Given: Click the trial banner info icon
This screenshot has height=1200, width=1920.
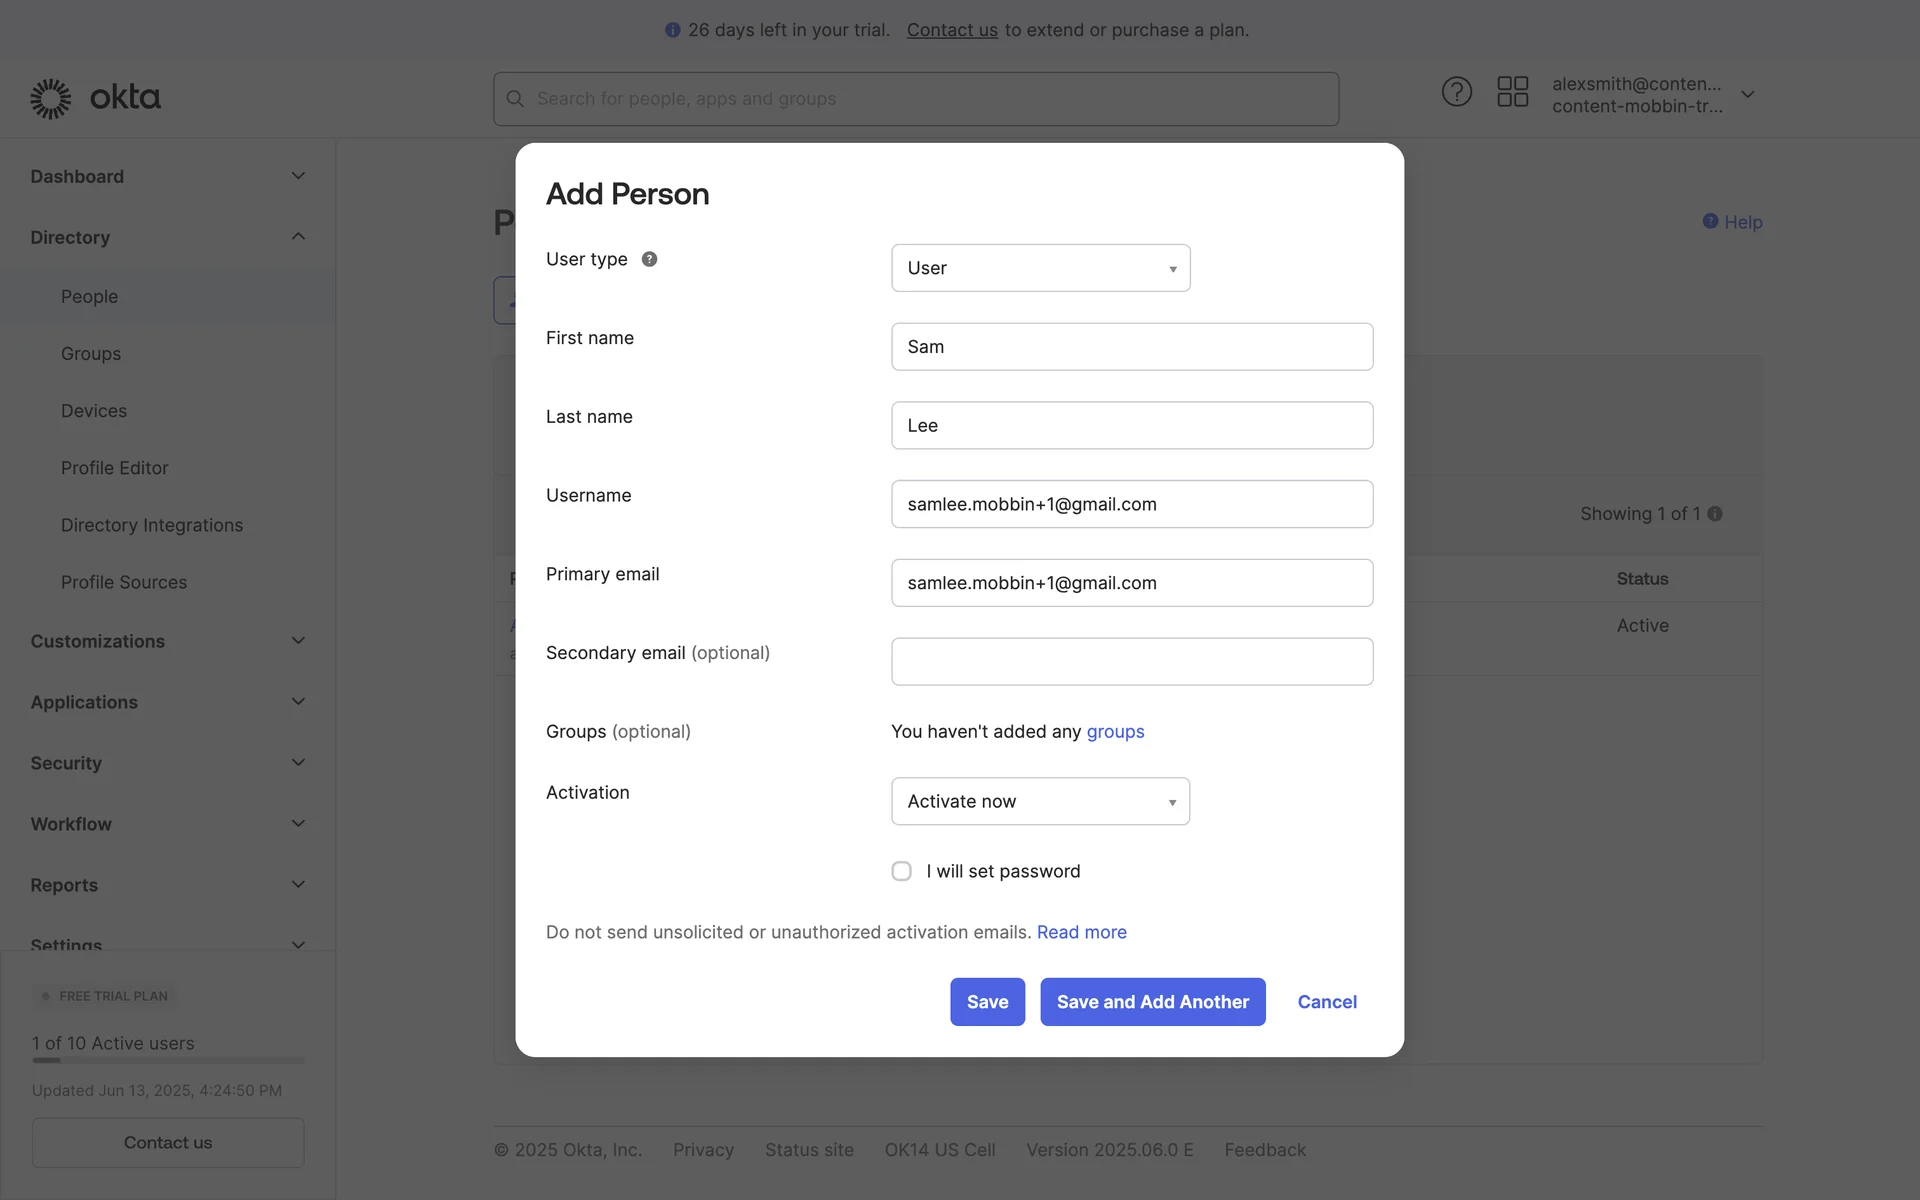Looking at the screenshot, I should tap(672, 30).
